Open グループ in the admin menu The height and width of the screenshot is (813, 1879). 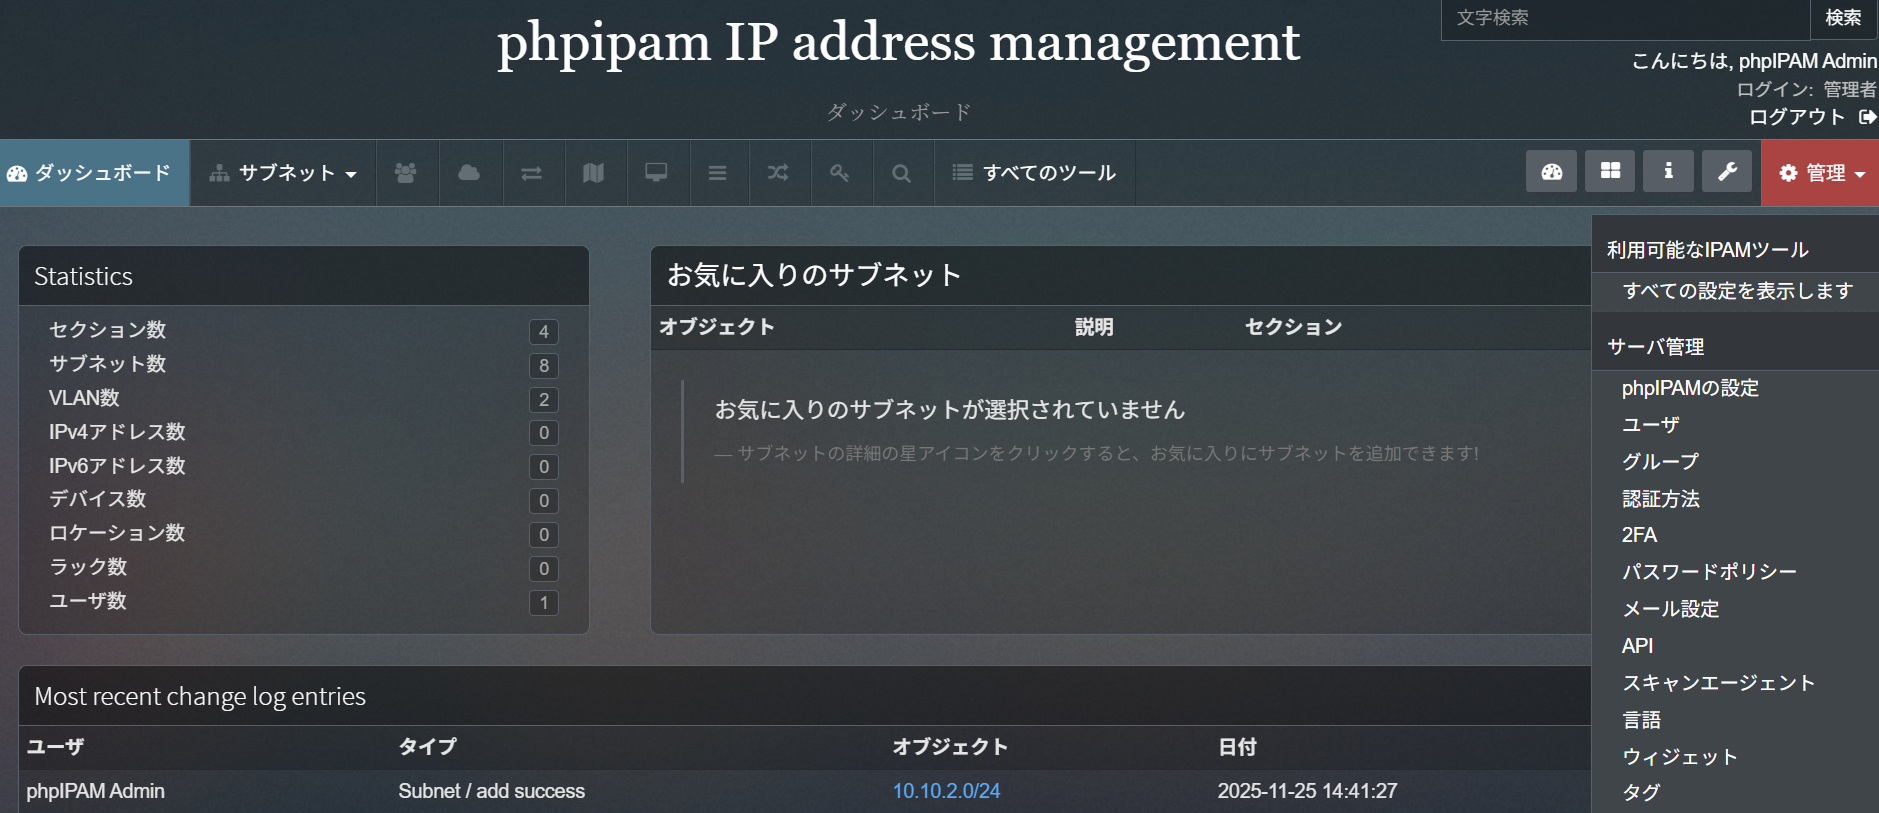[x=1660, y=462]
